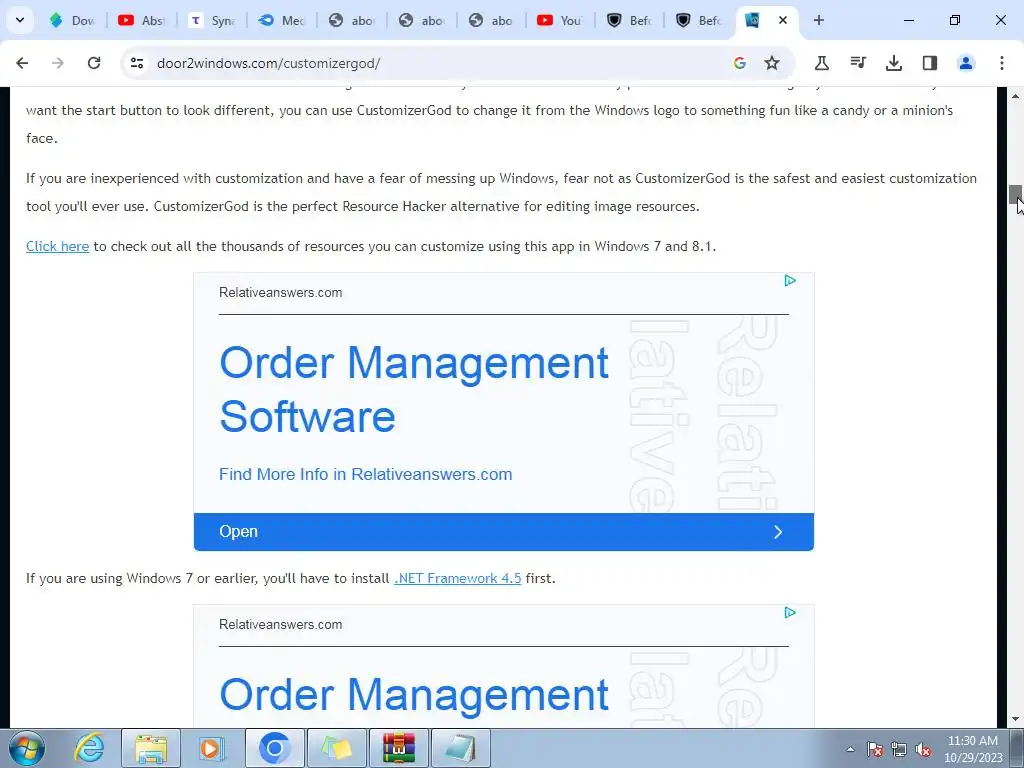Open media controls icon in toolbar
The width and height of the screenshot is (1024, 768).
(x=858, y=63)
